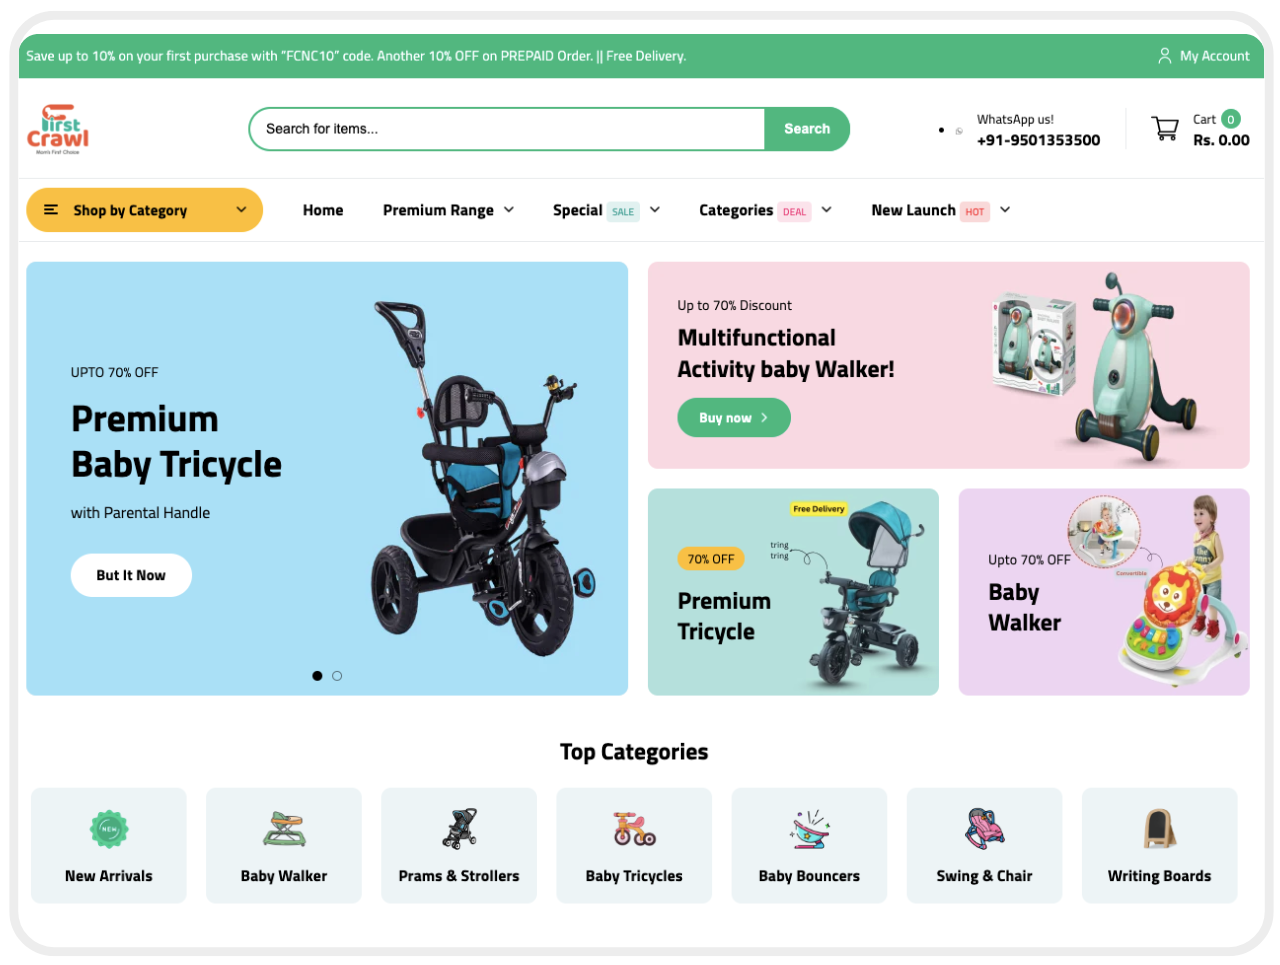Open the Swing & Chair icon
Viewport: 1280px width, 965px height.
985,829
